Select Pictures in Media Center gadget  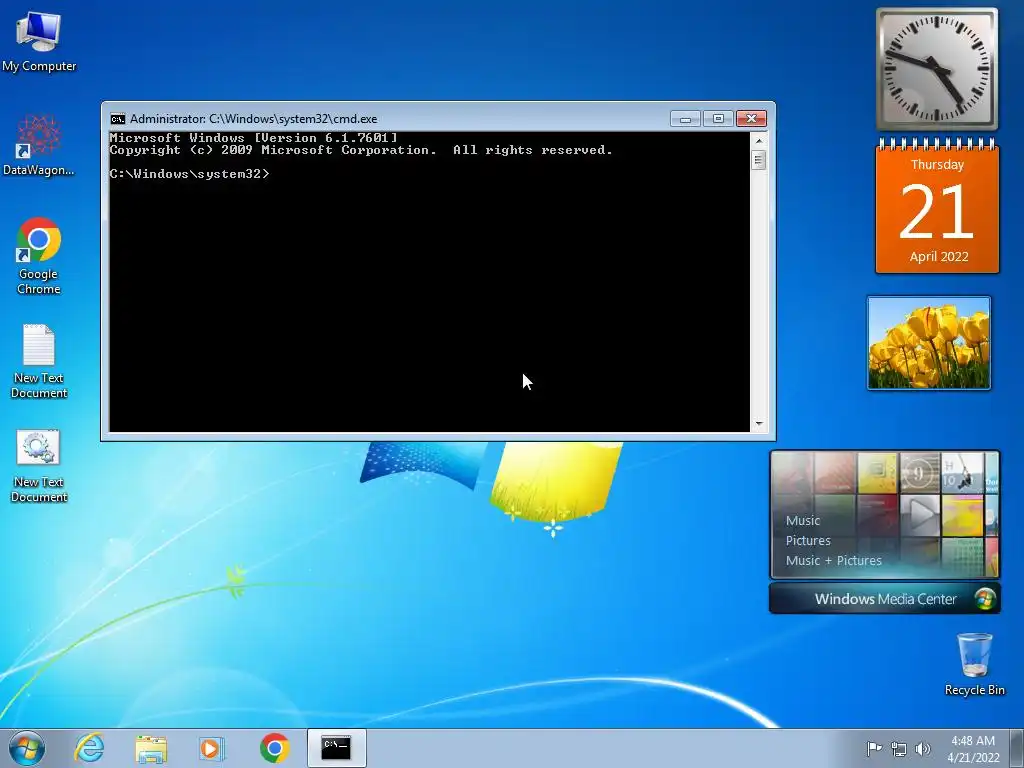pyautogui.click(x=808, y=541)
